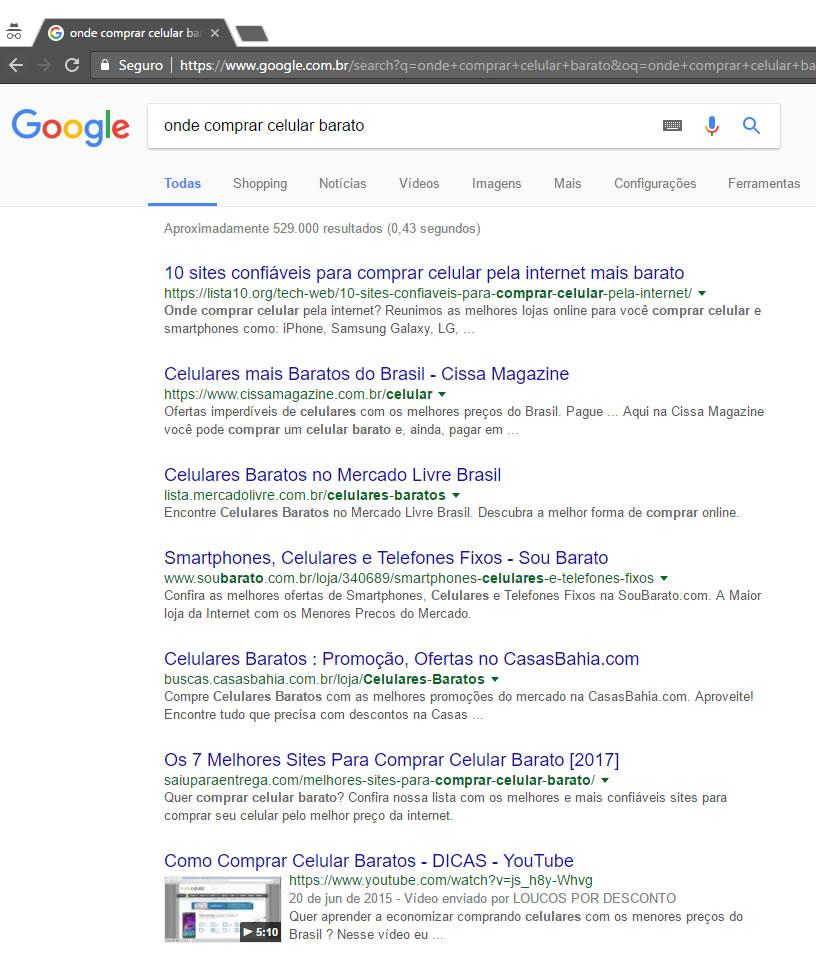Click the youtube.com/watch green URL text
This screenshot has height=960, width=816.
441,880
